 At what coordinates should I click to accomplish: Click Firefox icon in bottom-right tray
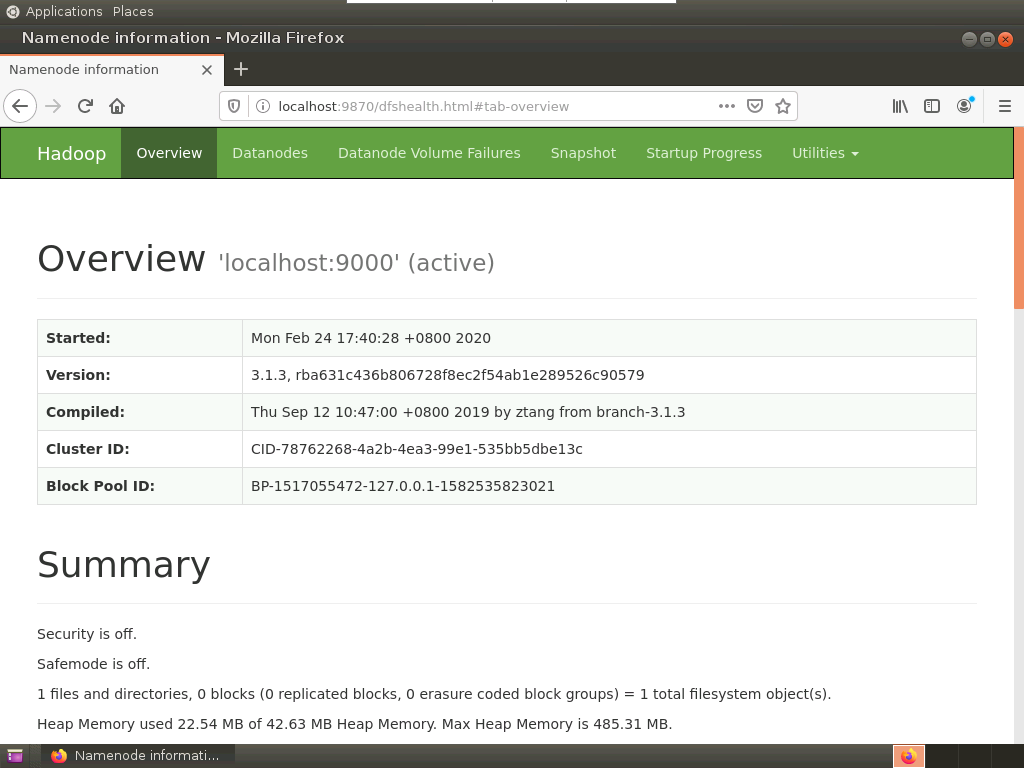[908, 756]
